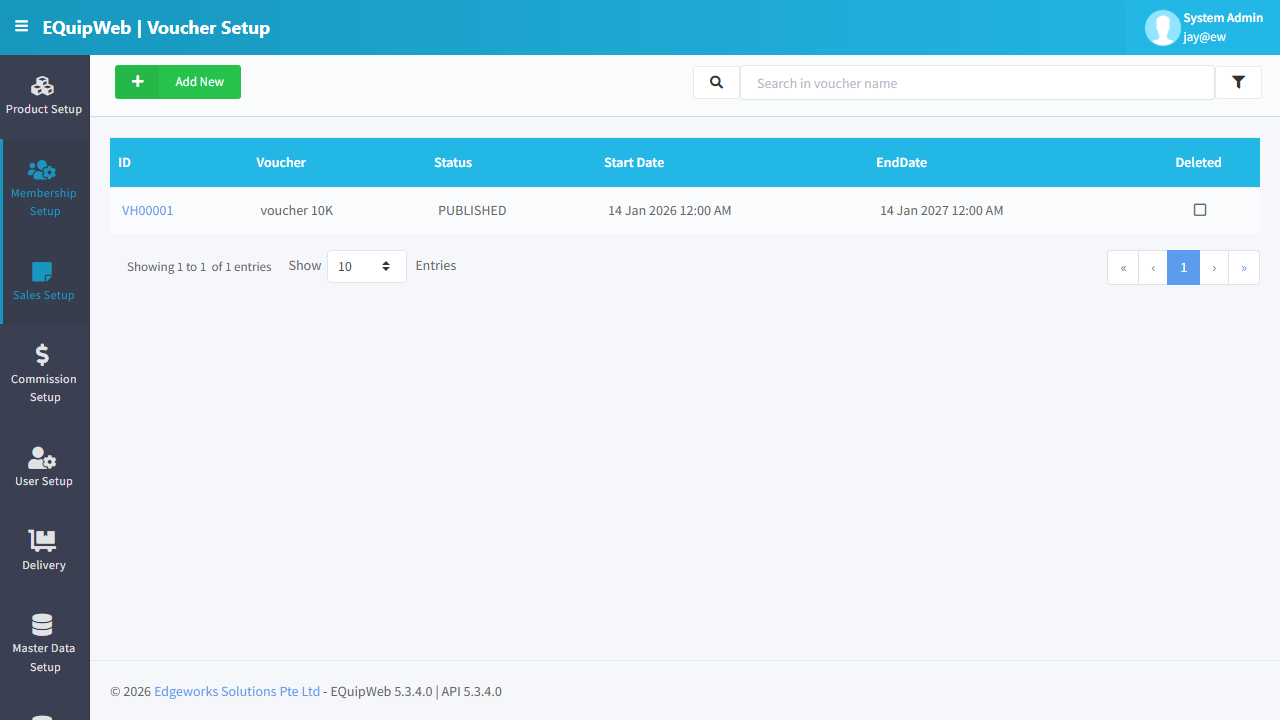Sort by the Start Date column

[x=634, y=162]
